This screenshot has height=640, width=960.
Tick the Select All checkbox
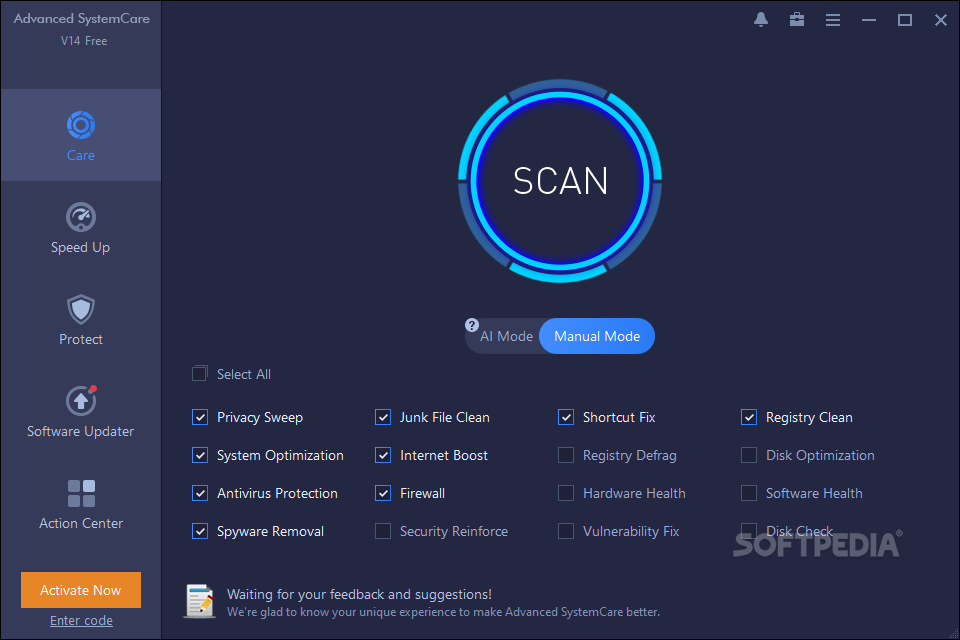coord(200,374)
